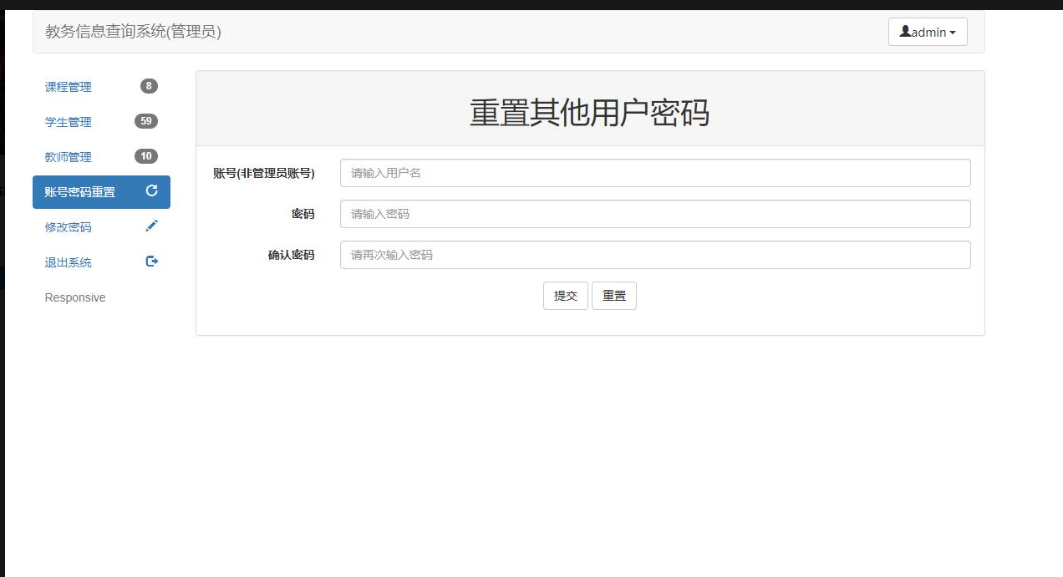Focus the 请输入密码 password field
This screenshot has width=1063, height=577.
655,214
